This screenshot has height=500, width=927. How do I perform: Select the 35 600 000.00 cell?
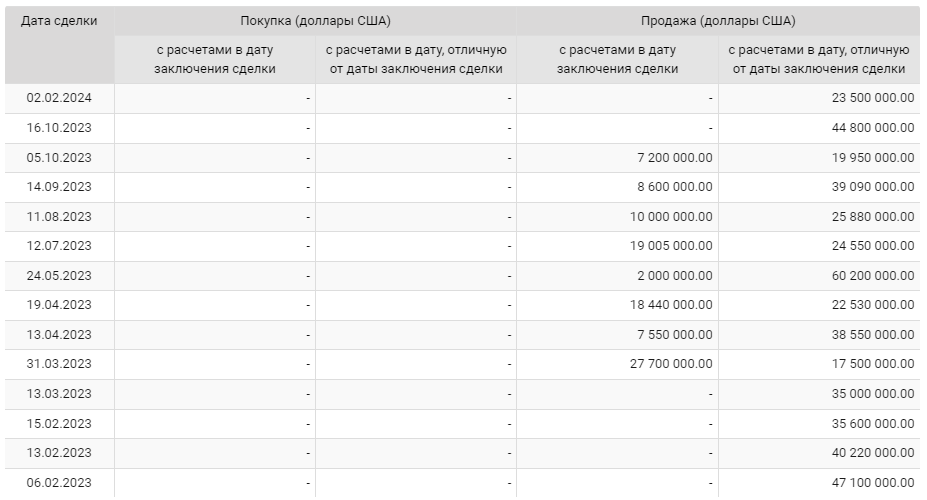(x=873, y=424)
